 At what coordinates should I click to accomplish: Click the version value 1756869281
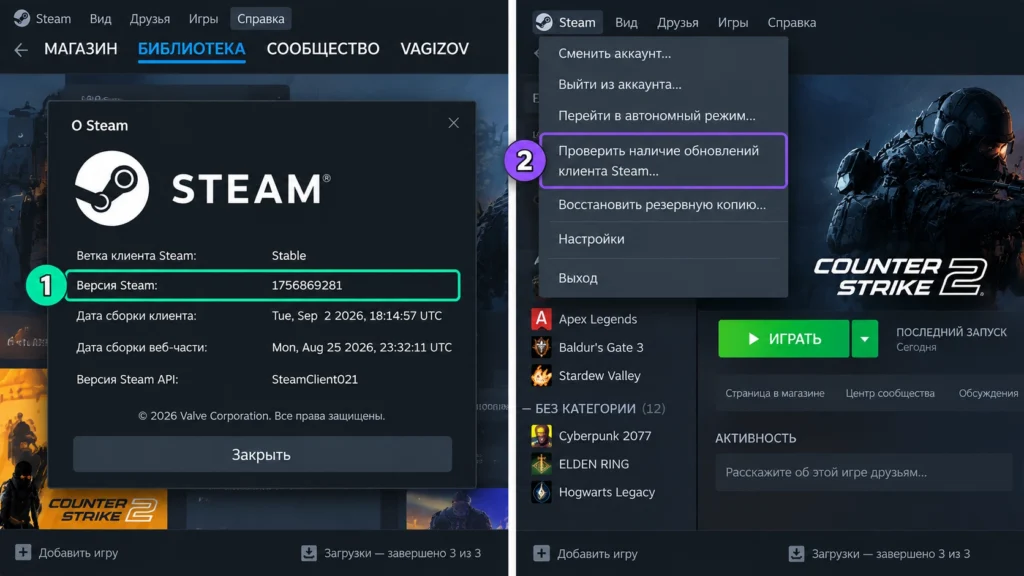pos(307,285)
